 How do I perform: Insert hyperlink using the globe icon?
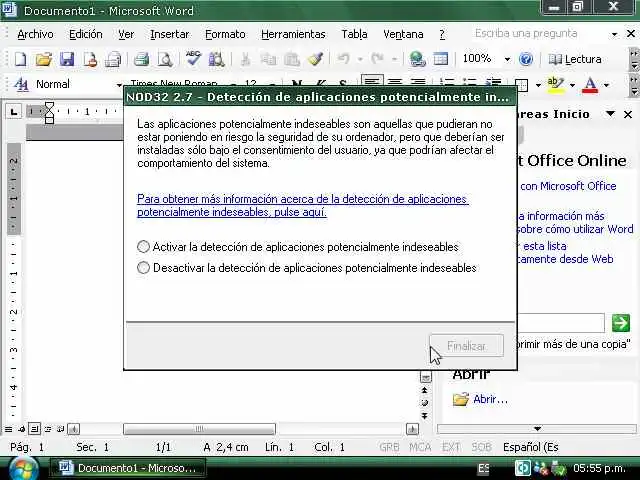[x=417, y=60]
